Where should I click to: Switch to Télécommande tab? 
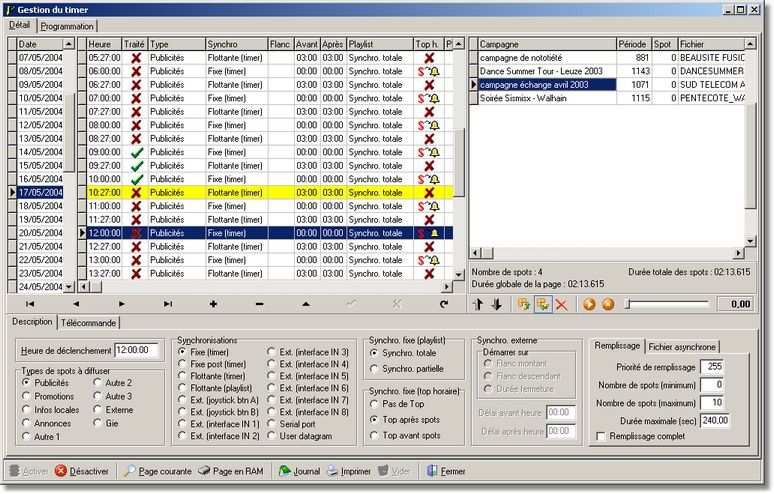pos(89,323)
